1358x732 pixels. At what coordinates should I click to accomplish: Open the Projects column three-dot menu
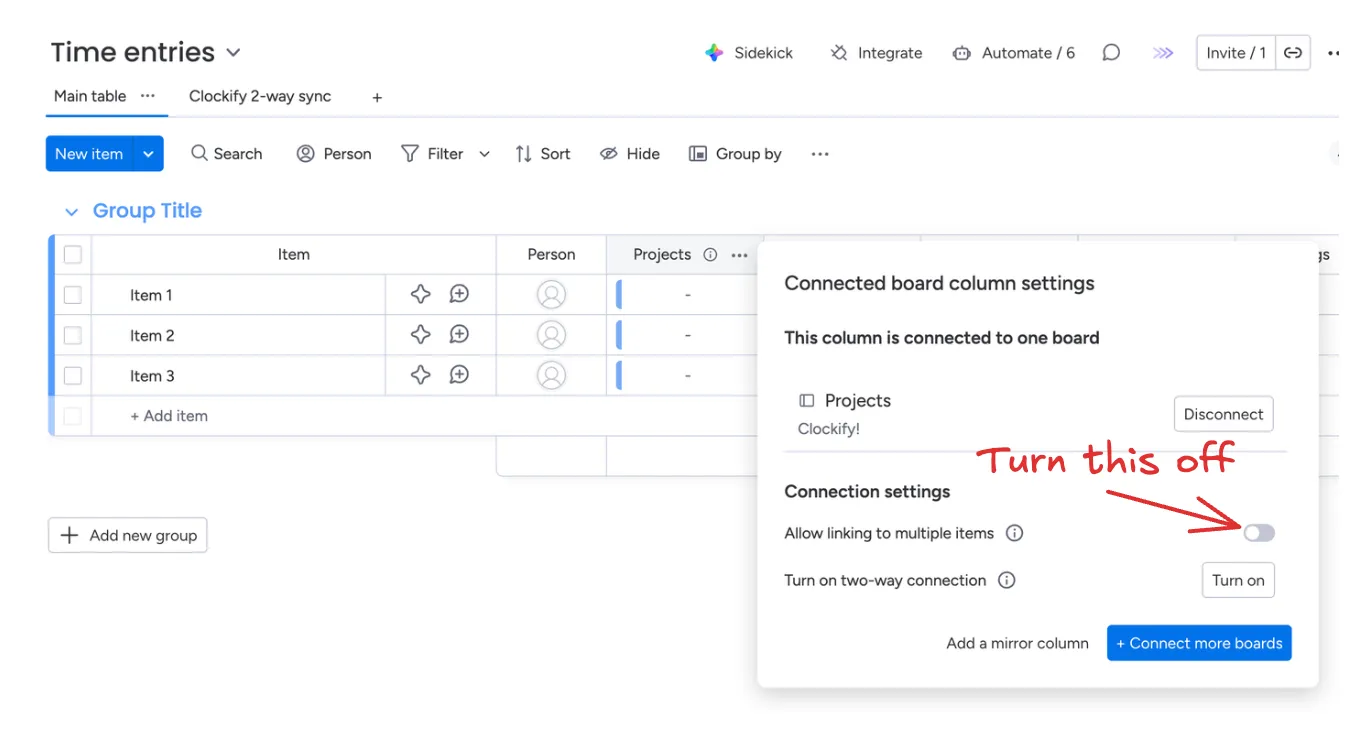tap(739, 255)
